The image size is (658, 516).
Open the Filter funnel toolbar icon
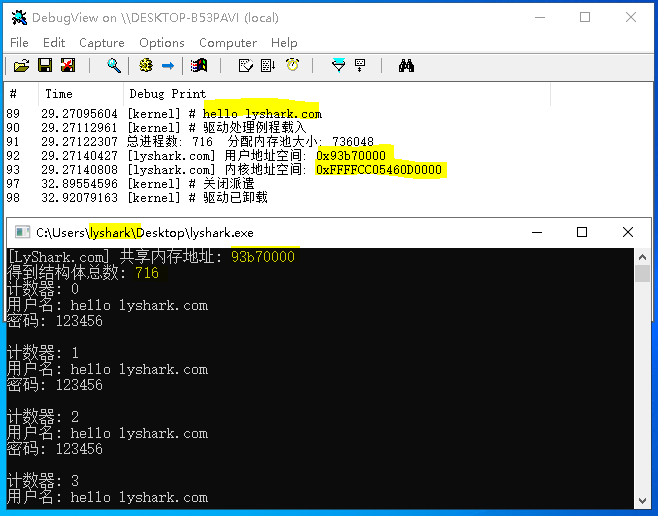tap(338, 65)
